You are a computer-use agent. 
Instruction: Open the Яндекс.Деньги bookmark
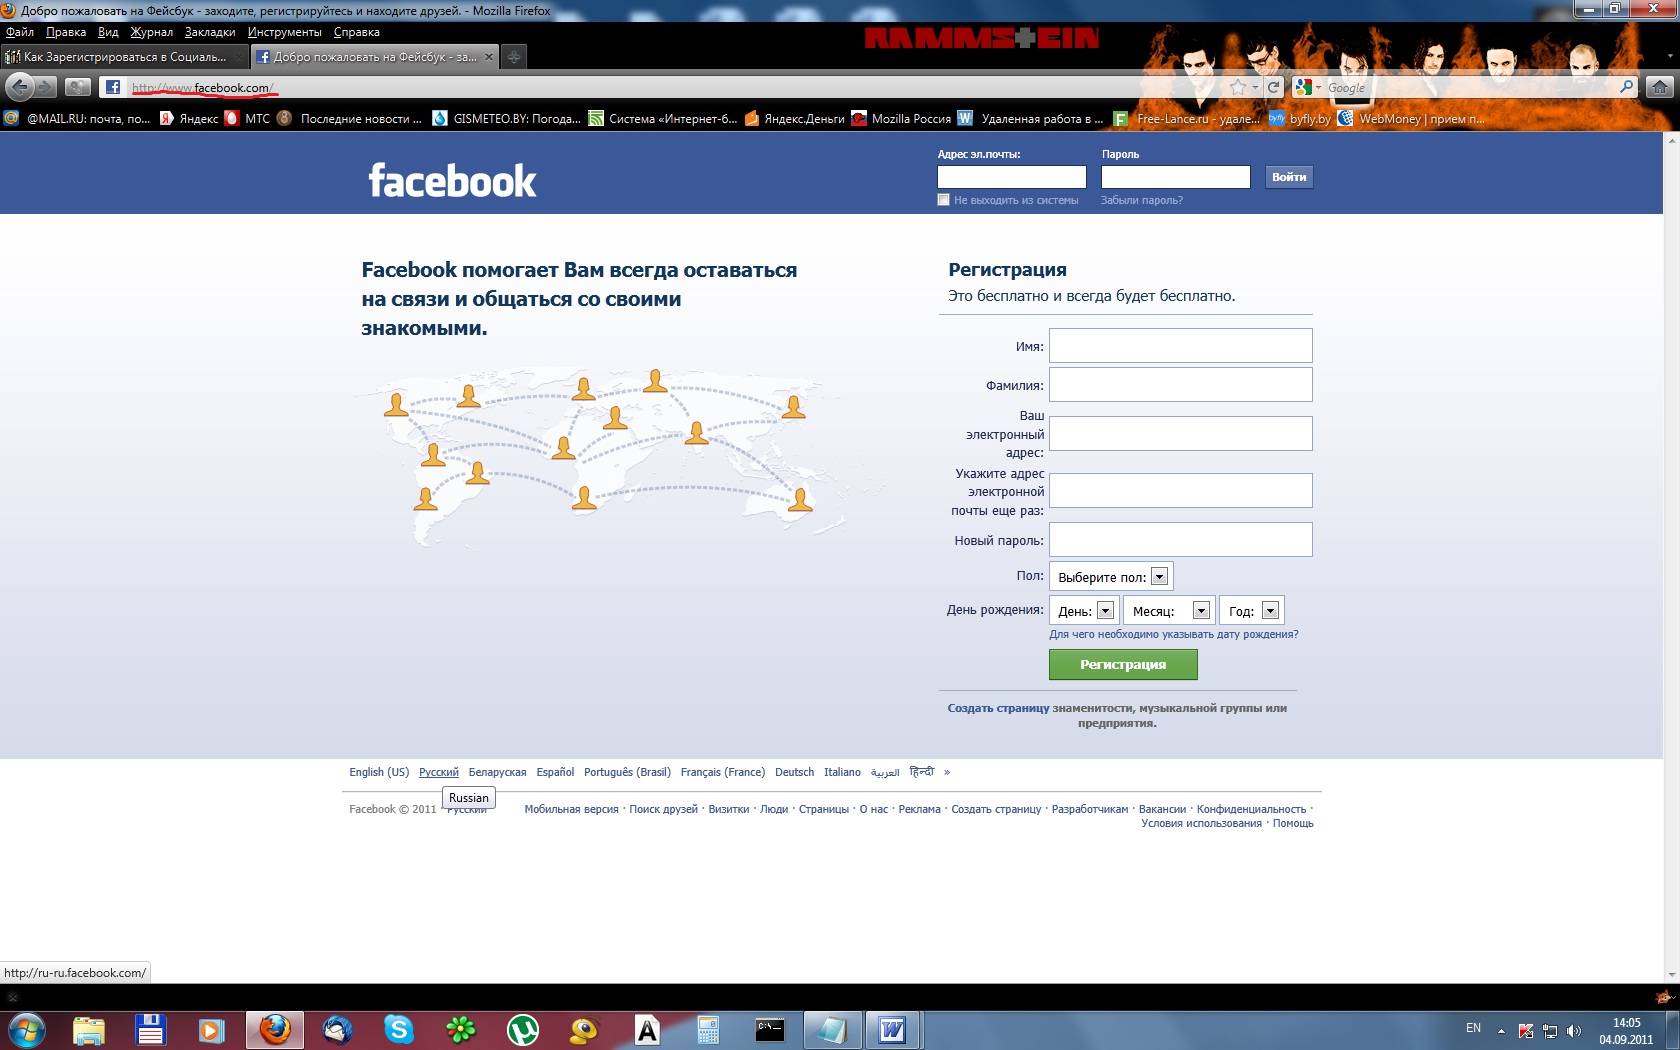(x=795, y=118)
